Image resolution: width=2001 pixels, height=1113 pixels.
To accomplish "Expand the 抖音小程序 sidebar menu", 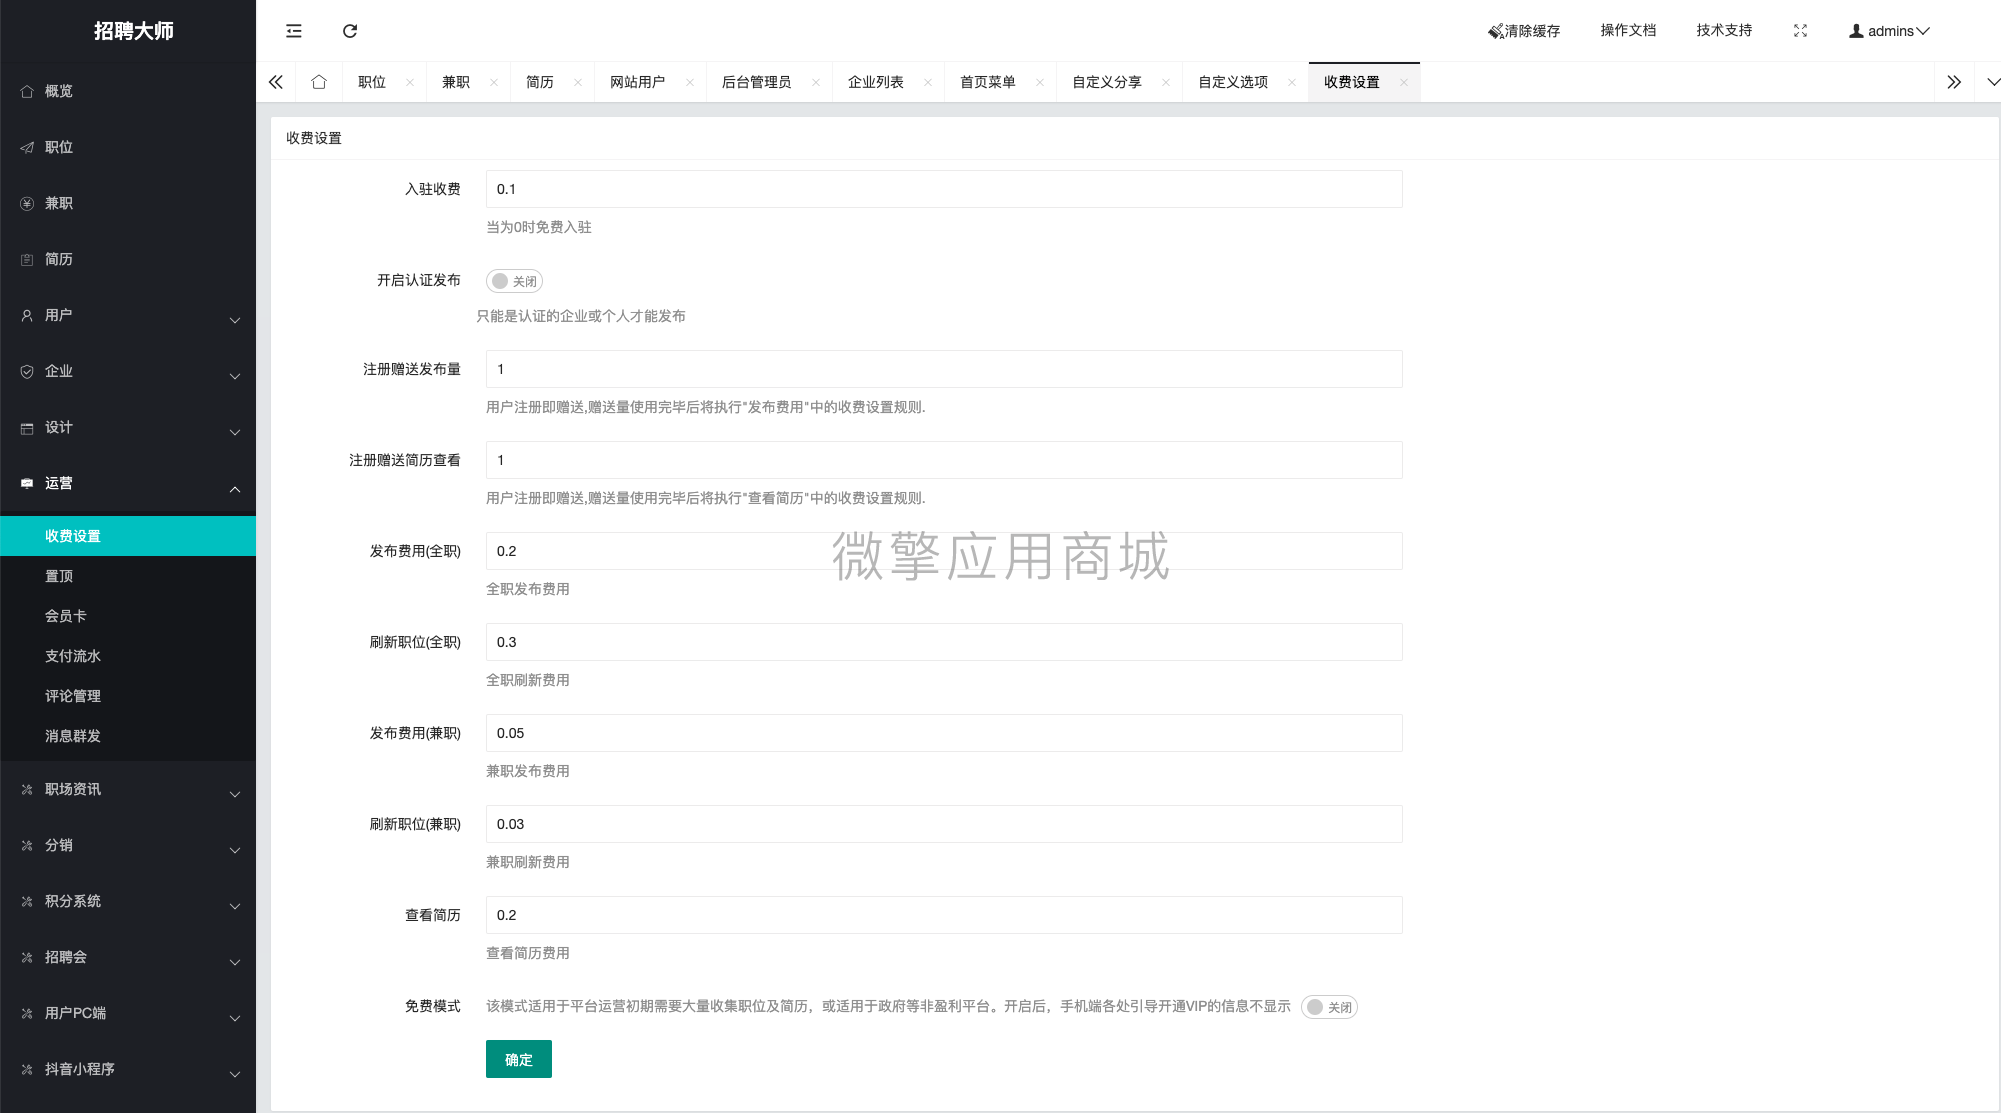I will pyautogui.click(x=128, y=1069).
